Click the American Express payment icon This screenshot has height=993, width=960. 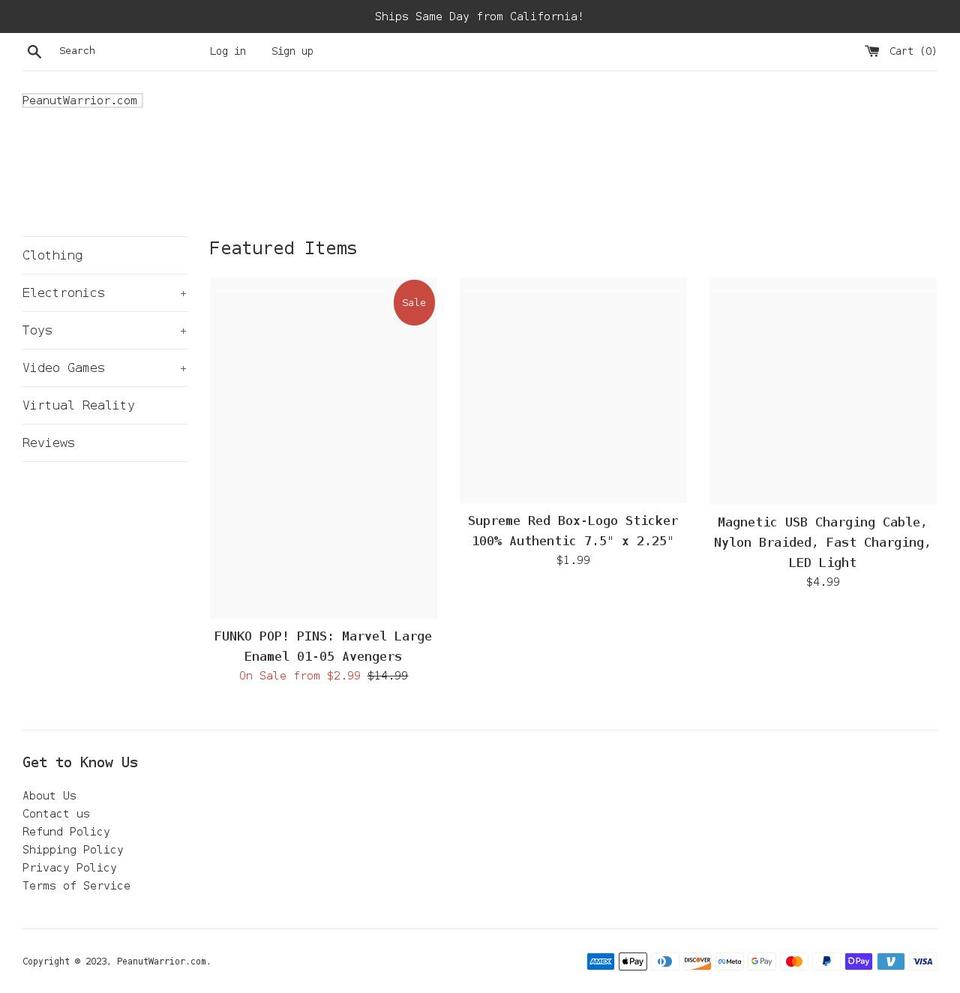point(600,961)
